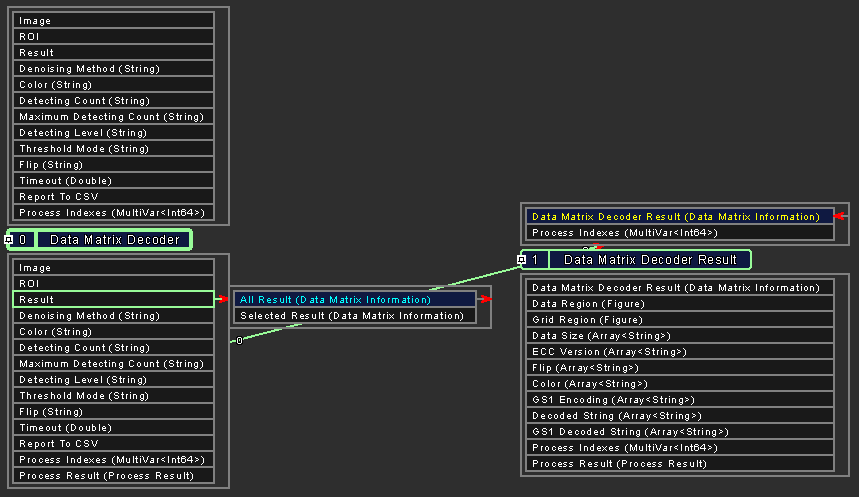Choose All Result (Data Matrix Information)
The height and width of the screenshot is (497, 859).
click(x=355, y=300)
